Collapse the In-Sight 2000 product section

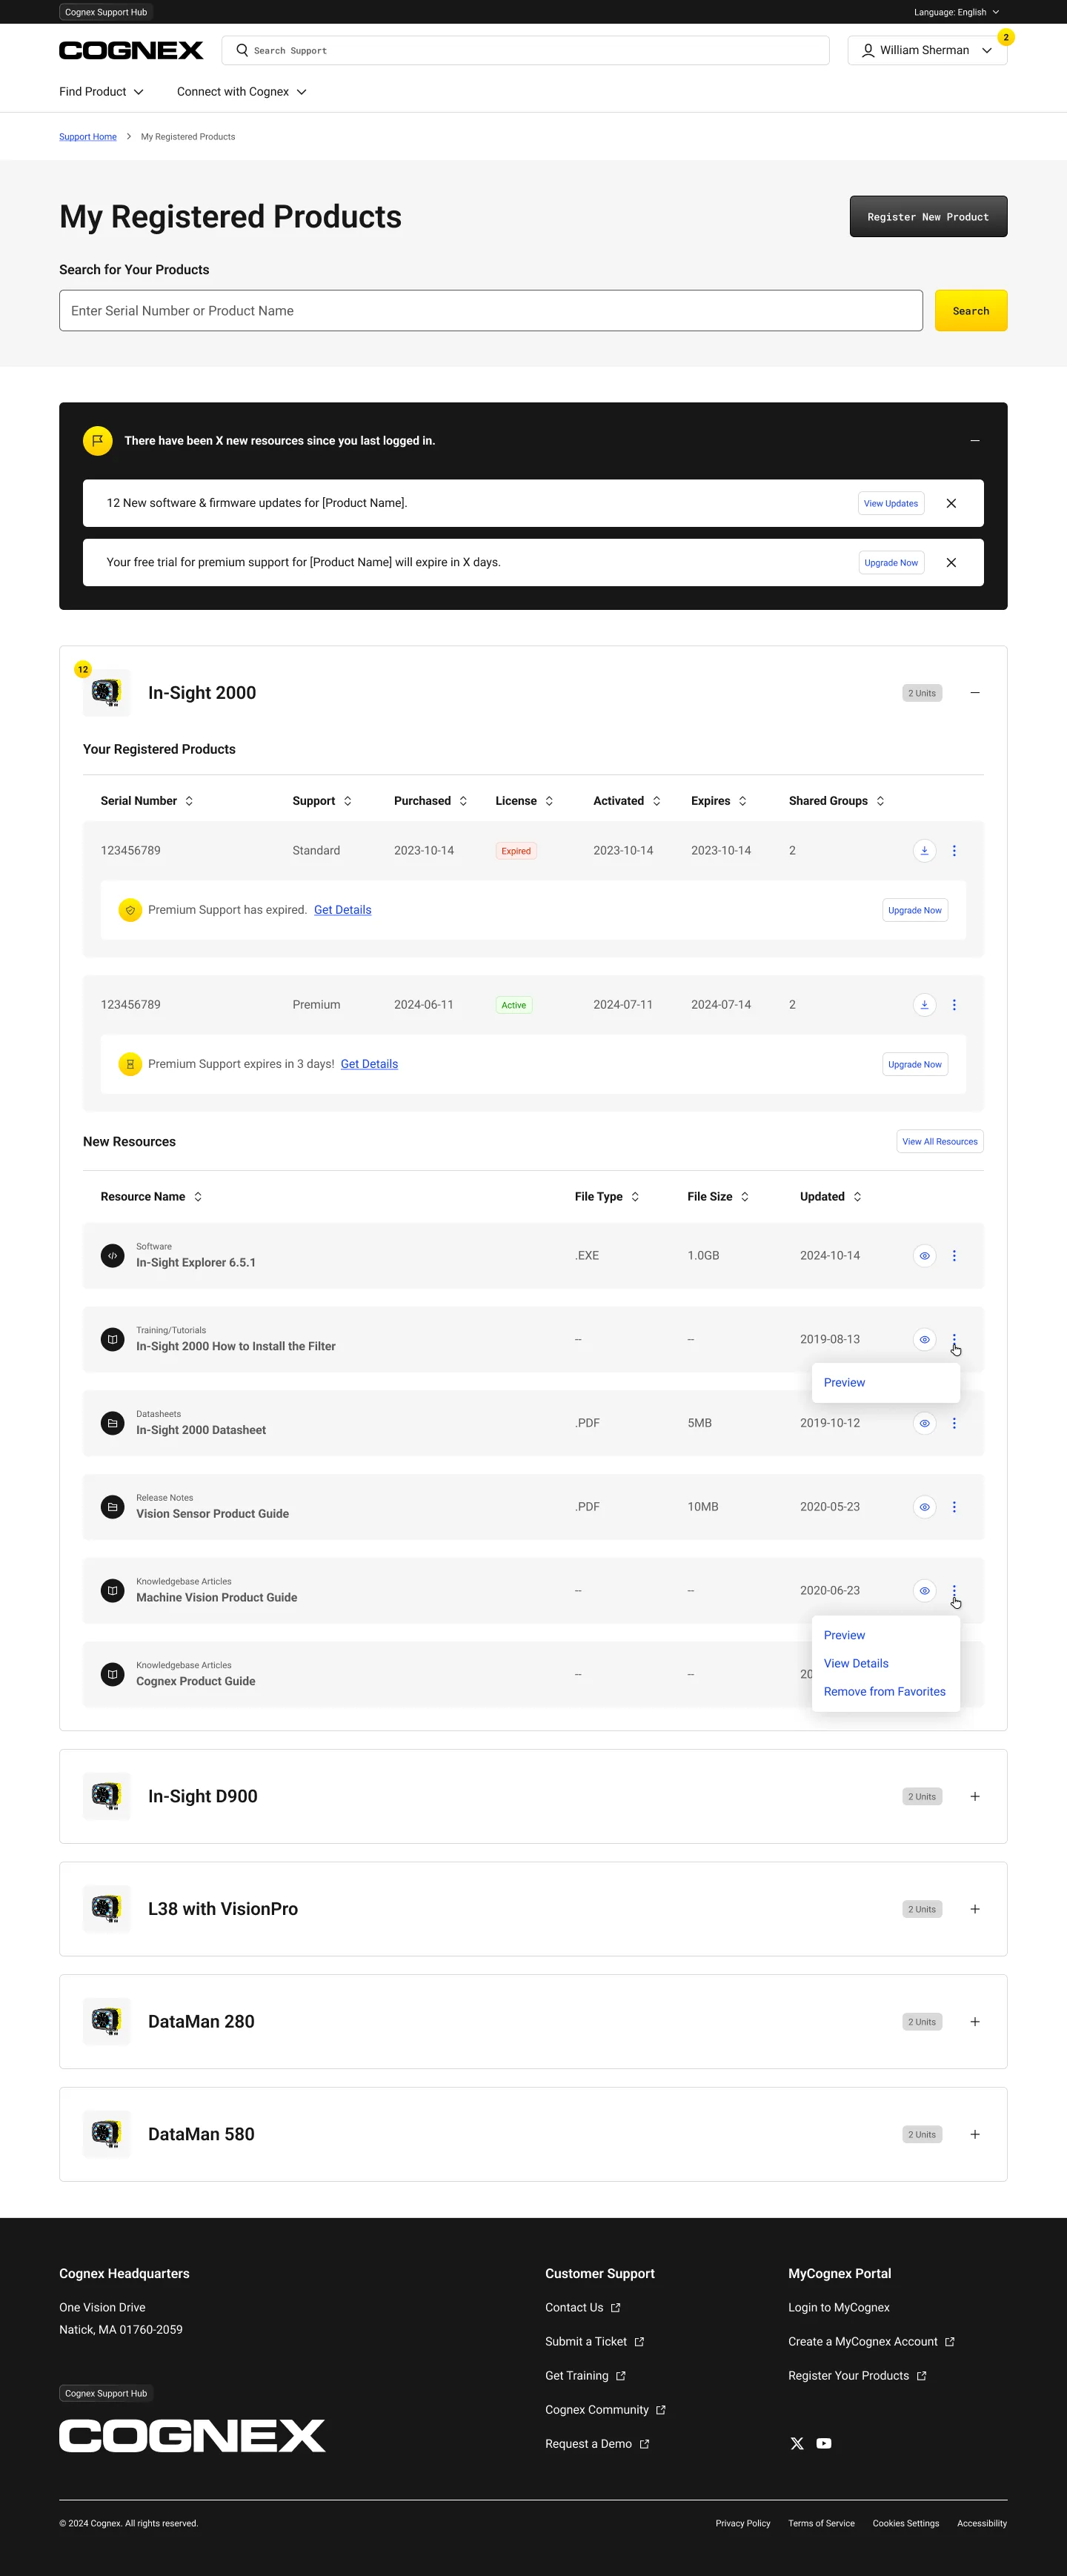pyautogui.click(x=975, y=693)
